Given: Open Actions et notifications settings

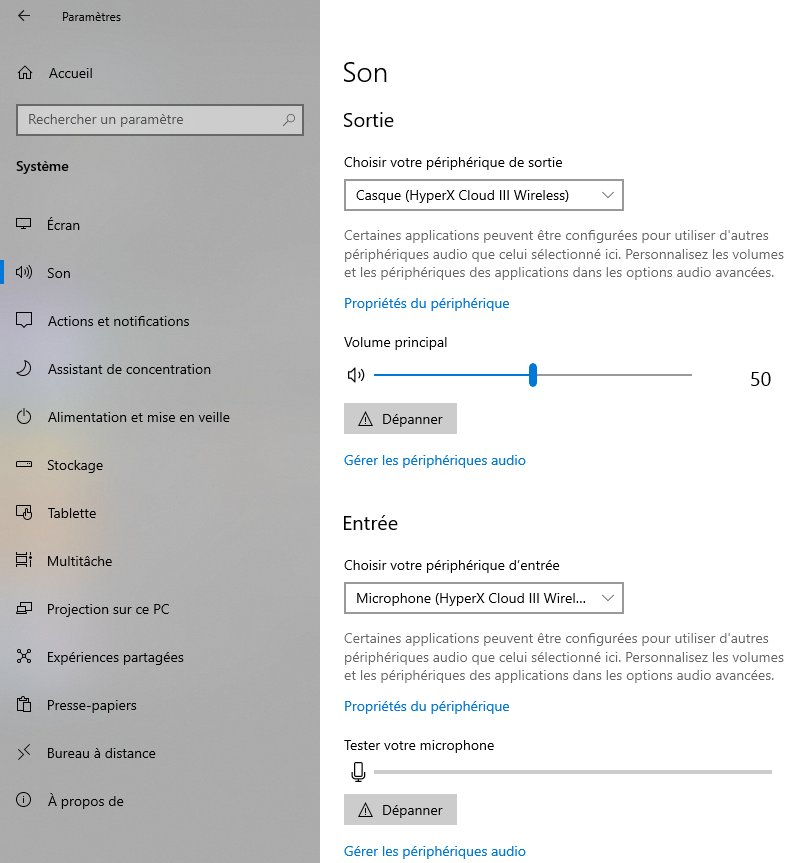Looking at the screenshot, I should click(x=118, y=321).
